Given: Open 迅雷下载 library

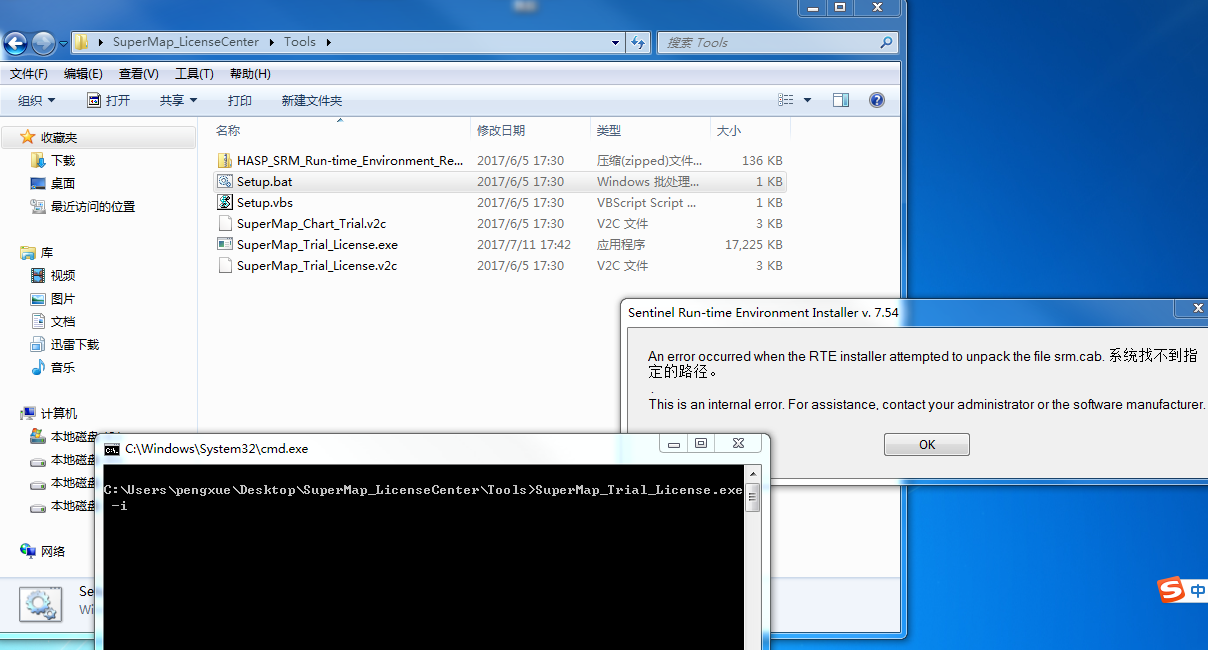Looking at the screenshot, I should click(75, 344).
